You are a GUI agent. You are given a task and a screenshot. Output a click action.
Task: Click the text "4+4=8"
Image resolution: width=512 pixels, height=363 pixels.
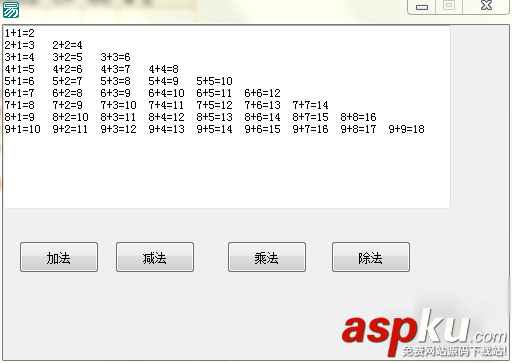click(x=163, y=69)
